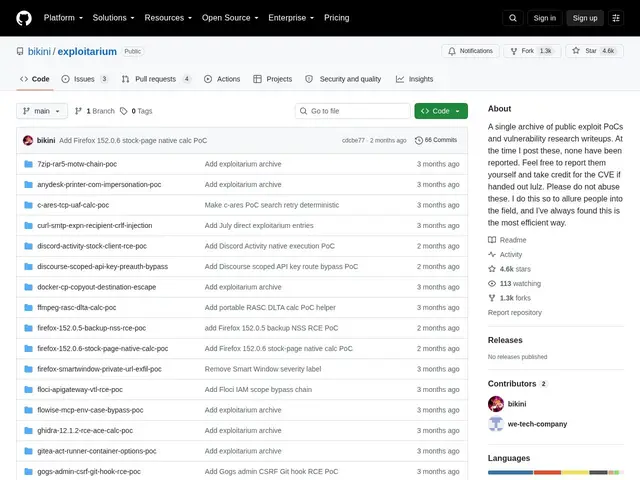Open commit hash cdcbe77 link
640x480 pixels.
tap(353, 140)
